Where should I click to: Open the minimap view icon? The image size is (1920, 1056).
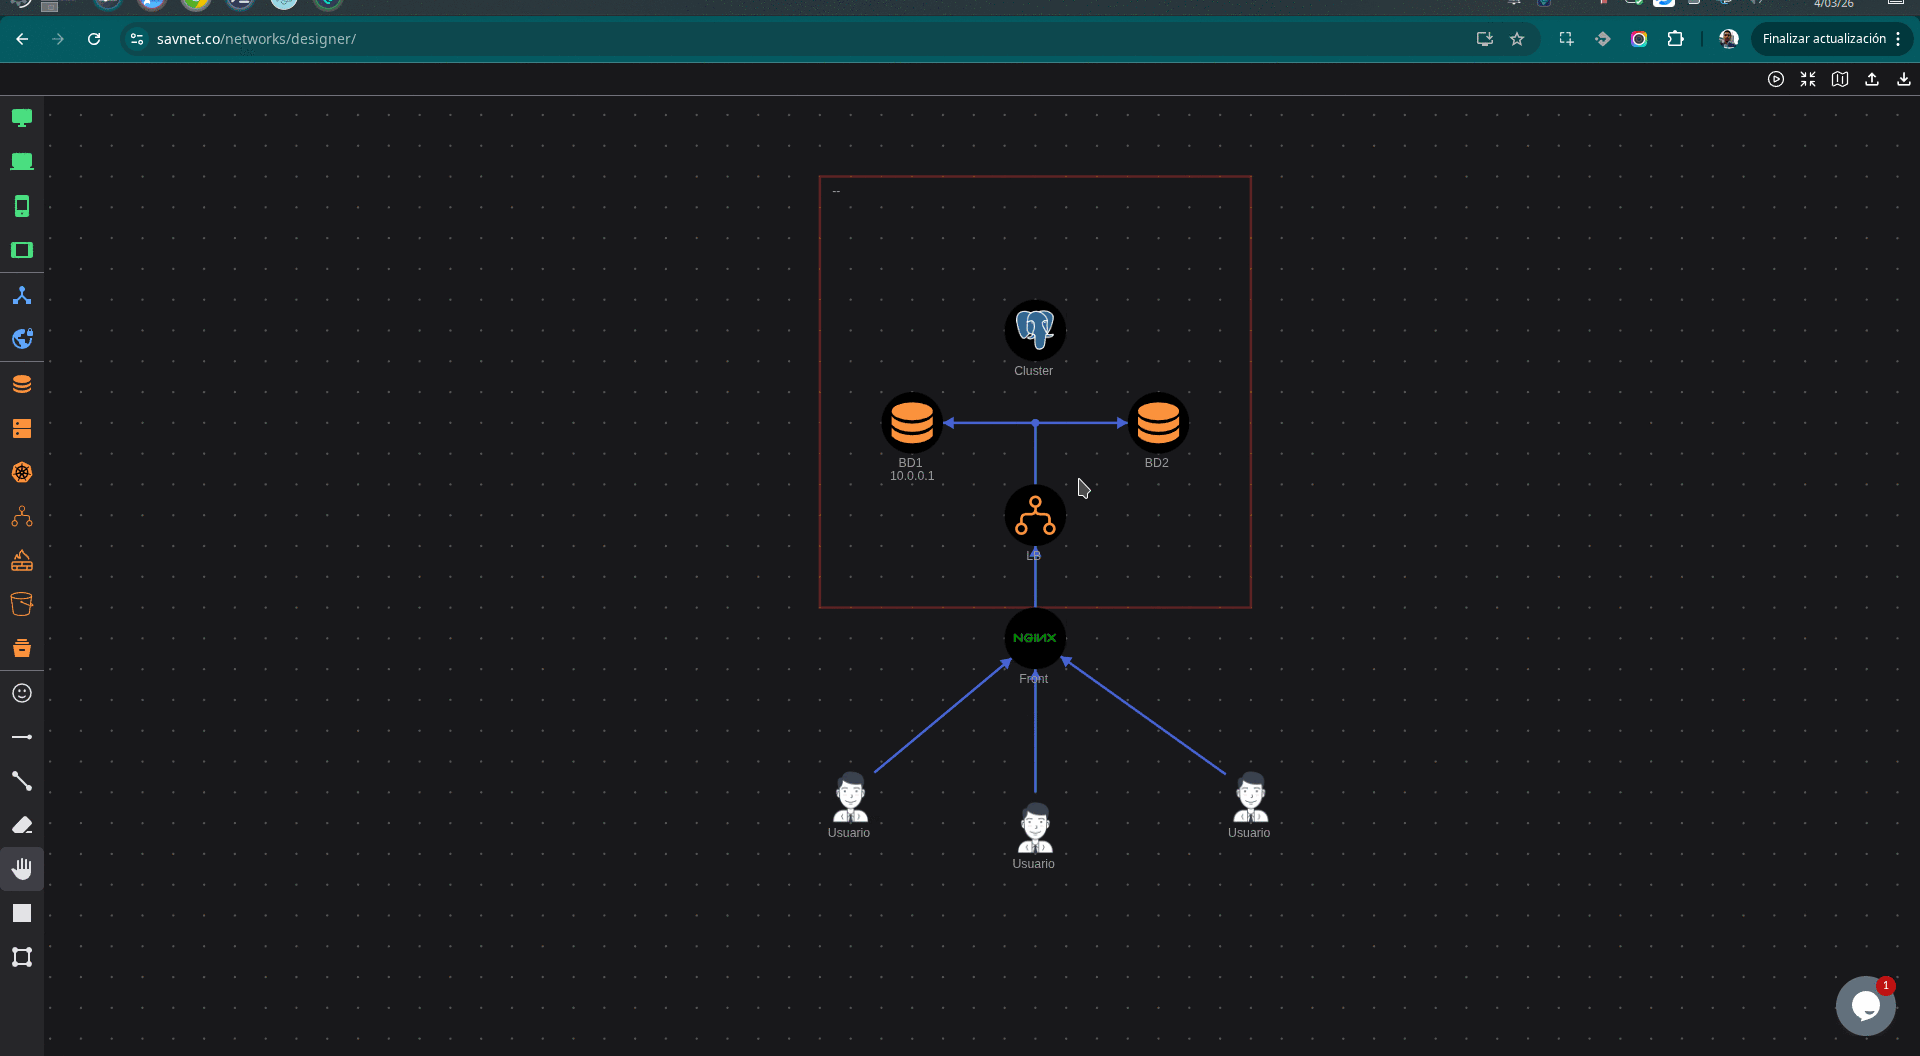[x=1840, y=79]
